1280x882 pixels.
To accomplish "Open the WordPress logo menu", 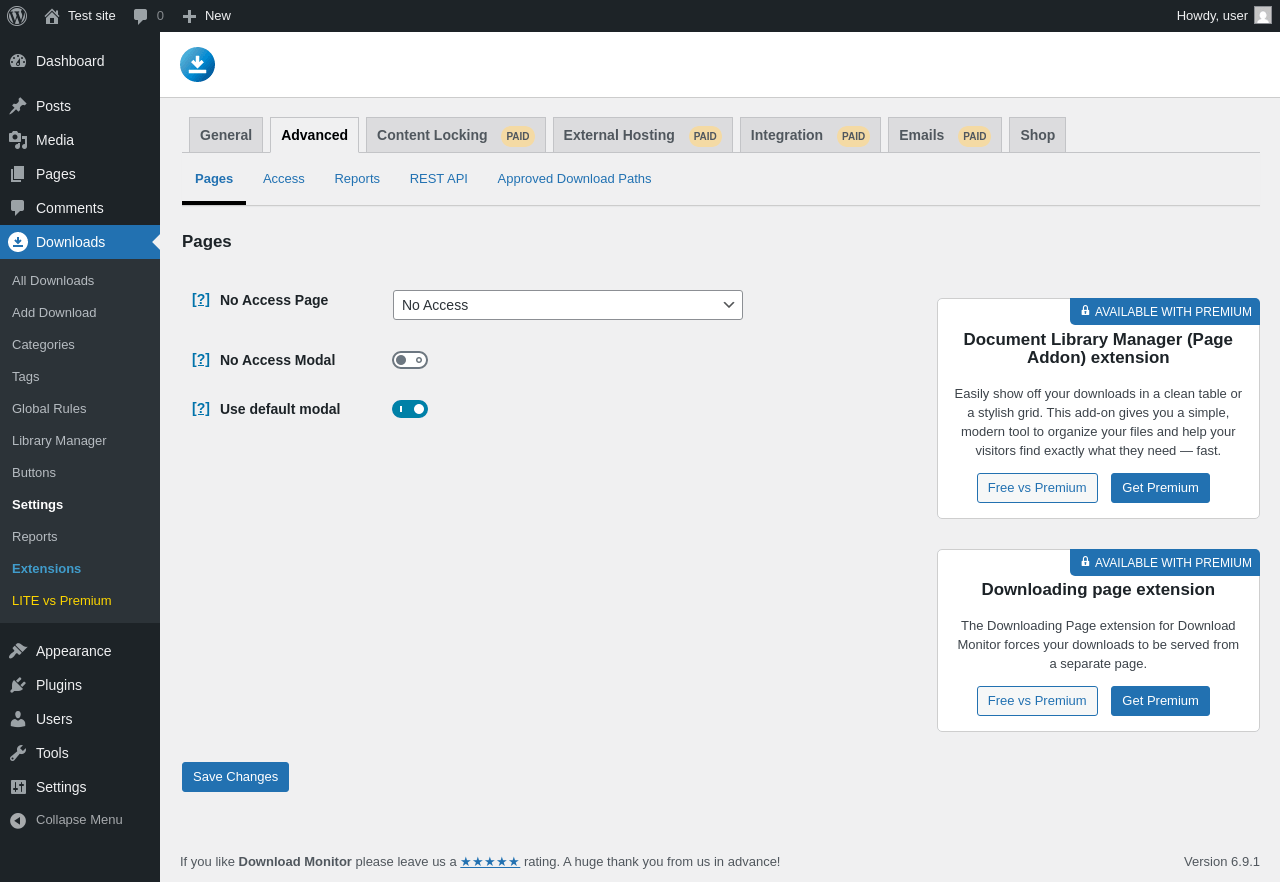I will tap(17, 16).
